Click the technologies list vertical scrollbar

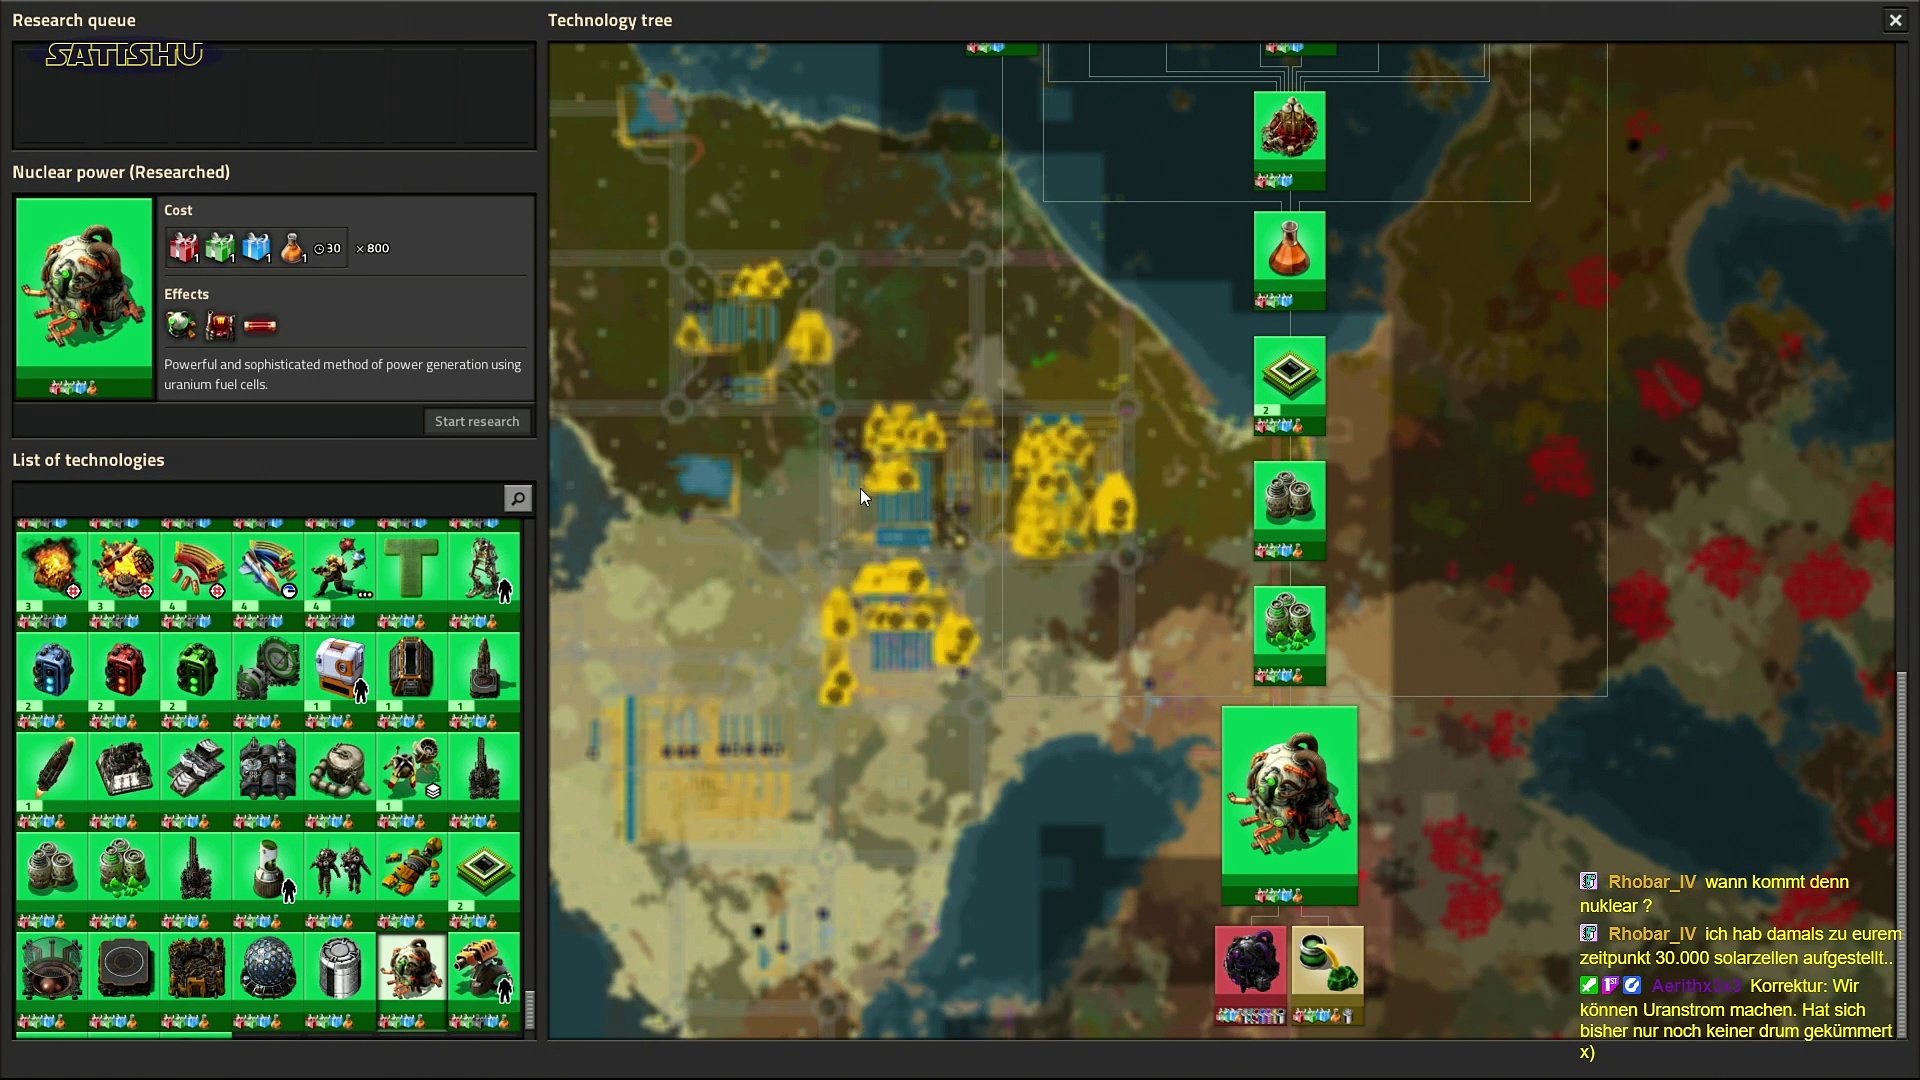tap(530, 1008)
